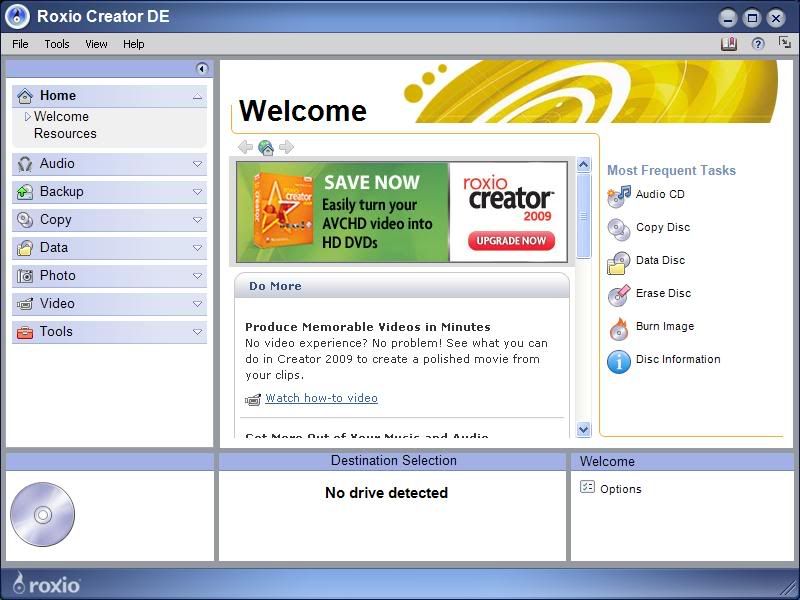
Task: Click the help question mark icon
Action: click(x=758, y=44)
